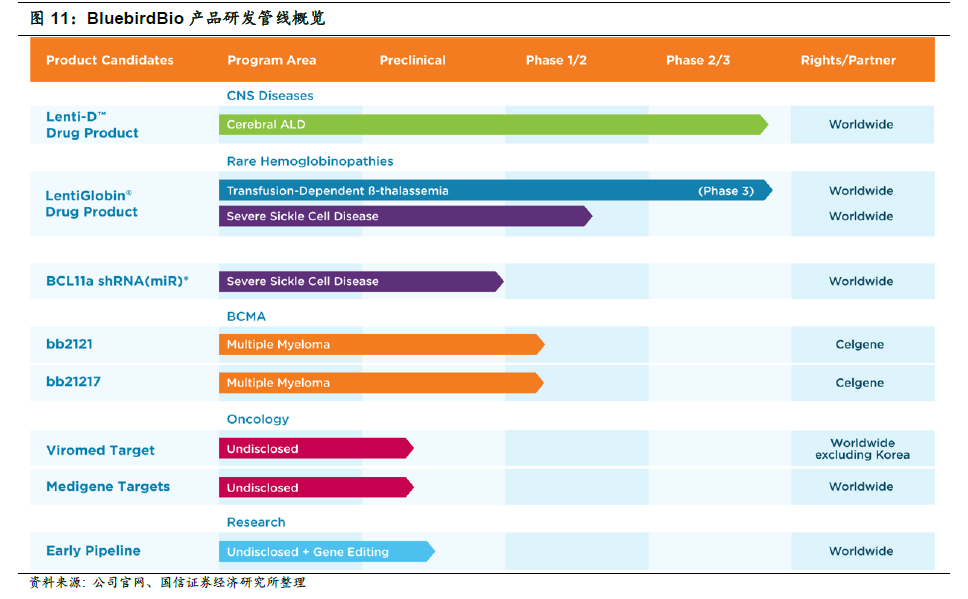This screenshot has height=599, width=968.
Task: Select the 'Research' section label
Action: pyautogui.click(x=256, y=522)
